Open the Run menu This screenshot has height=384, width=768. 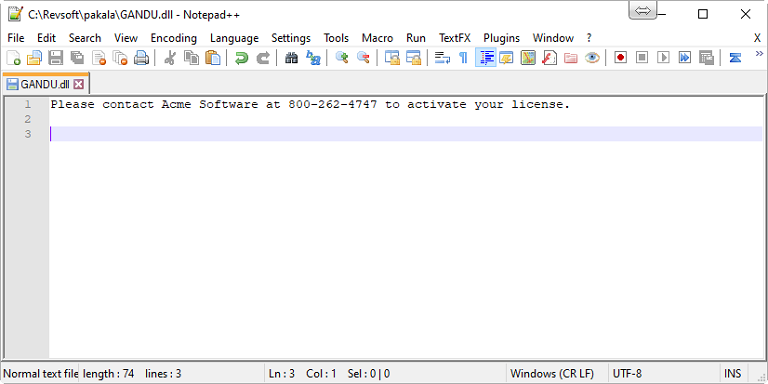[416, 38]
